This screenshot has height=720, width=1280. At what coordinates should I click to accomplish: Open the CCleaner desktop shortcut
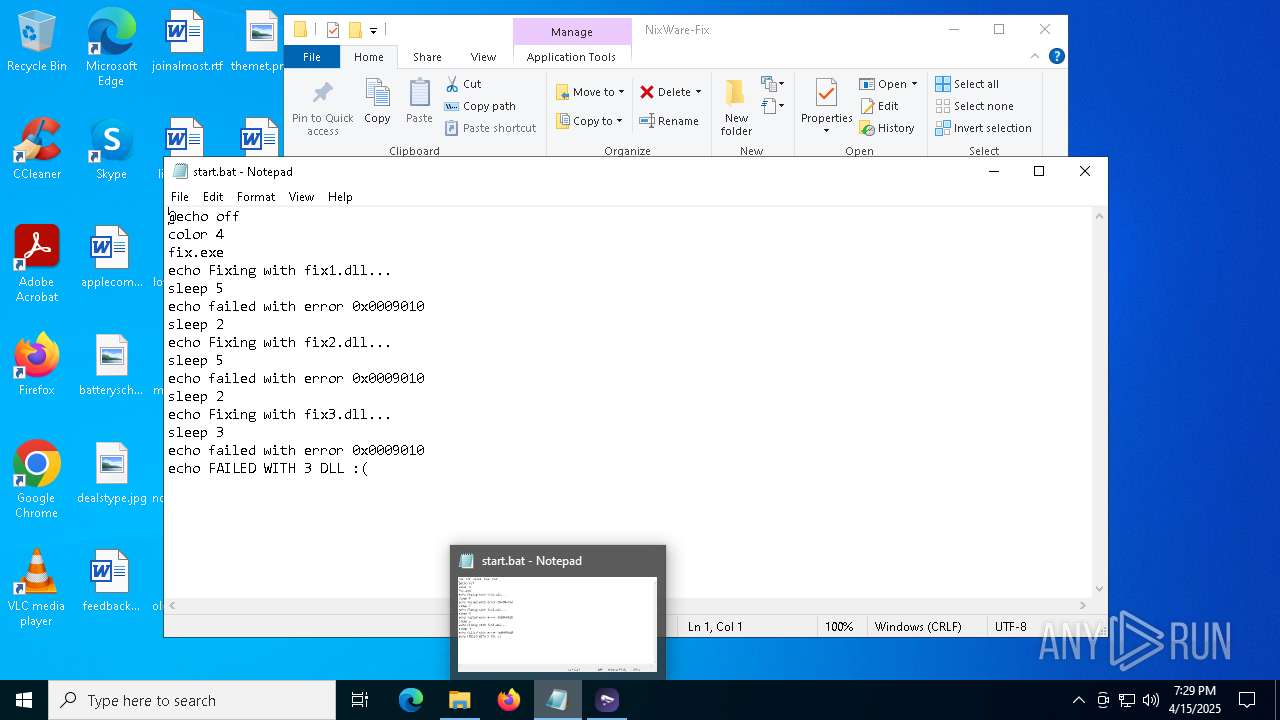[37, 150]
